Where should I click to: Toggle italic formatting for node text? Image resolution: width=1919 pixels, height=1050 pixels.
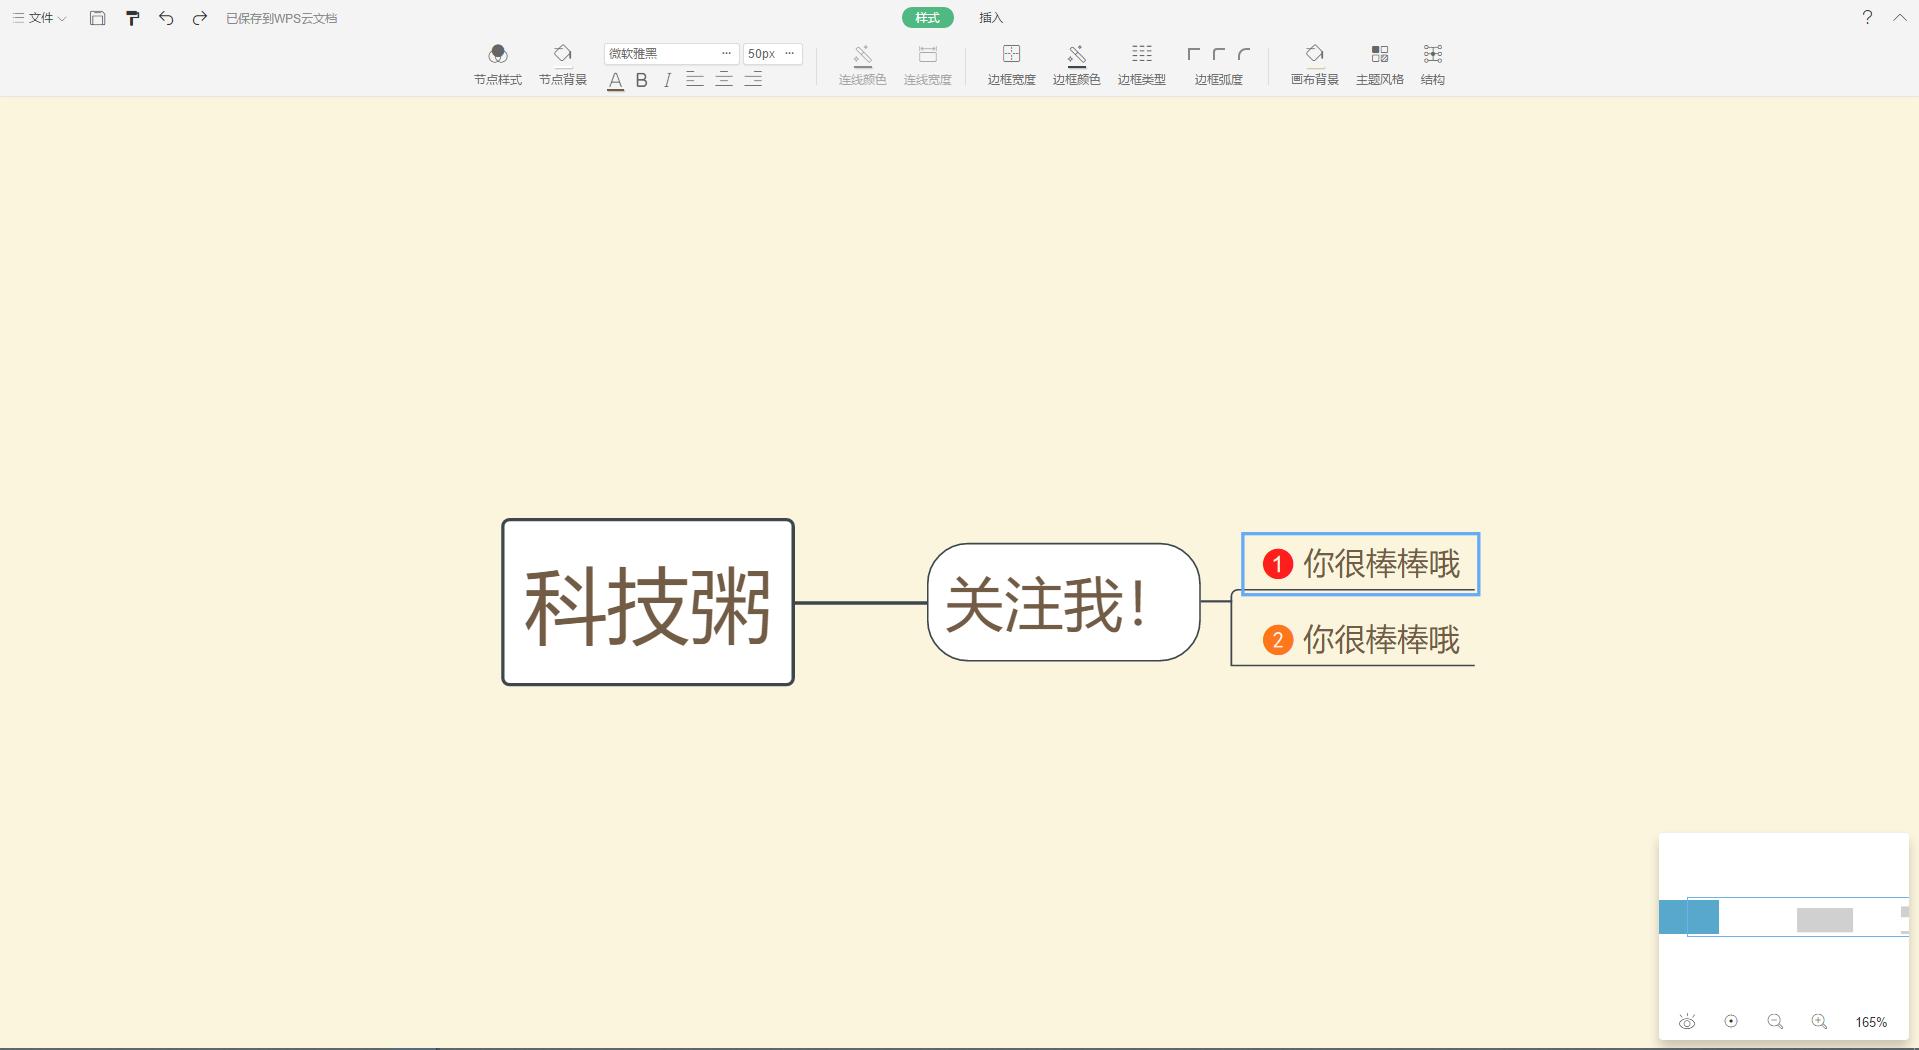tap(667, 81)
